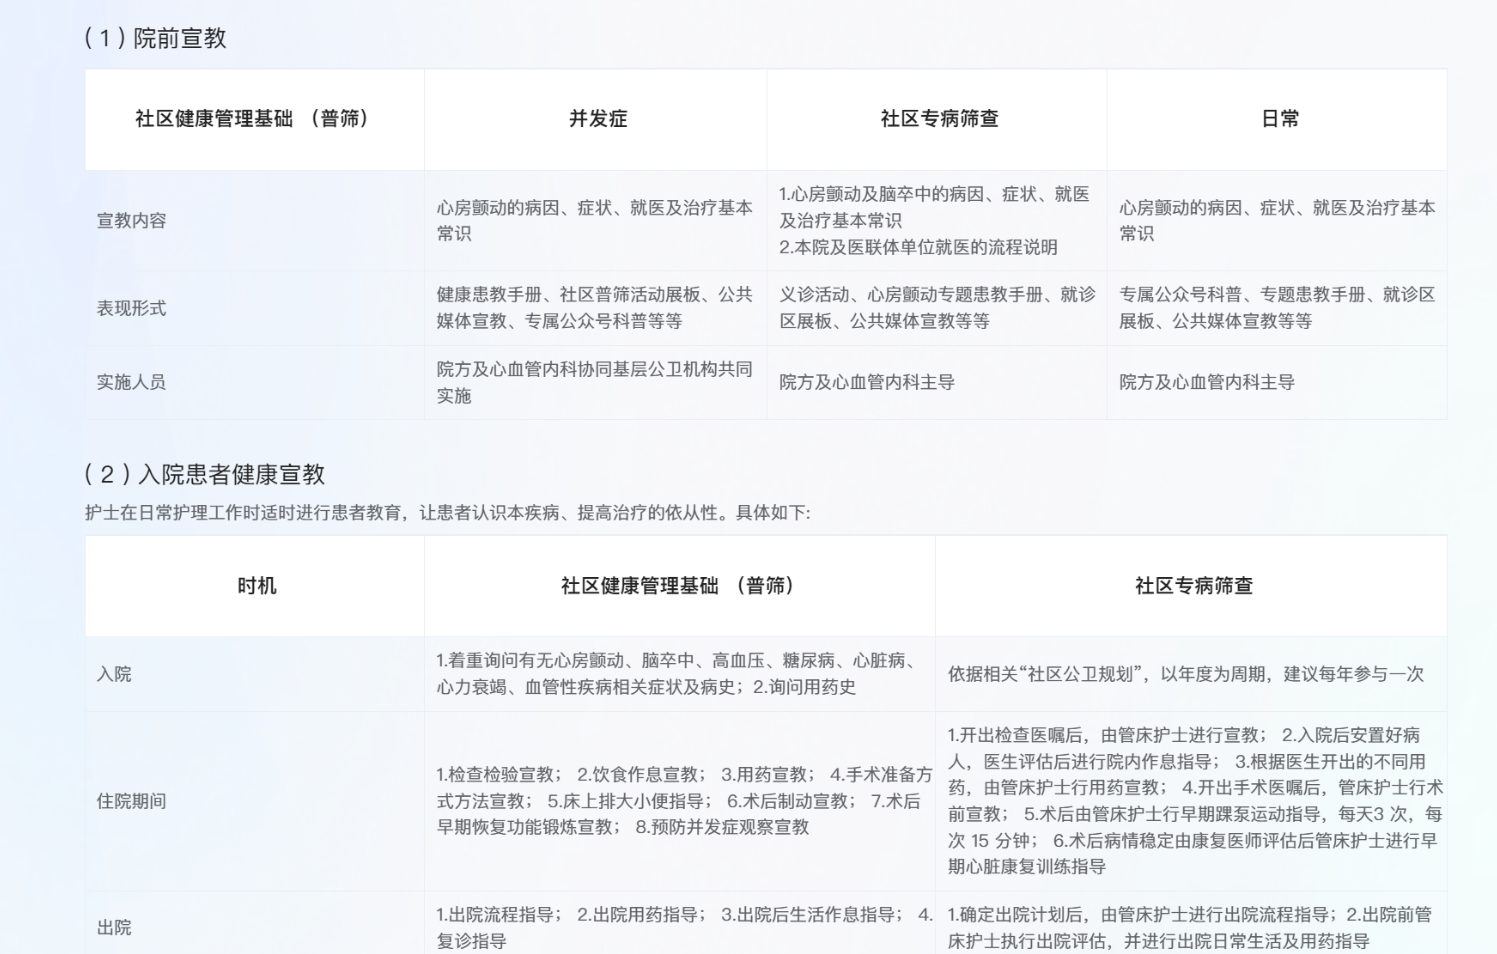Click the 院前宣教 section heading

pyautogui.click(x=156, y=38)
